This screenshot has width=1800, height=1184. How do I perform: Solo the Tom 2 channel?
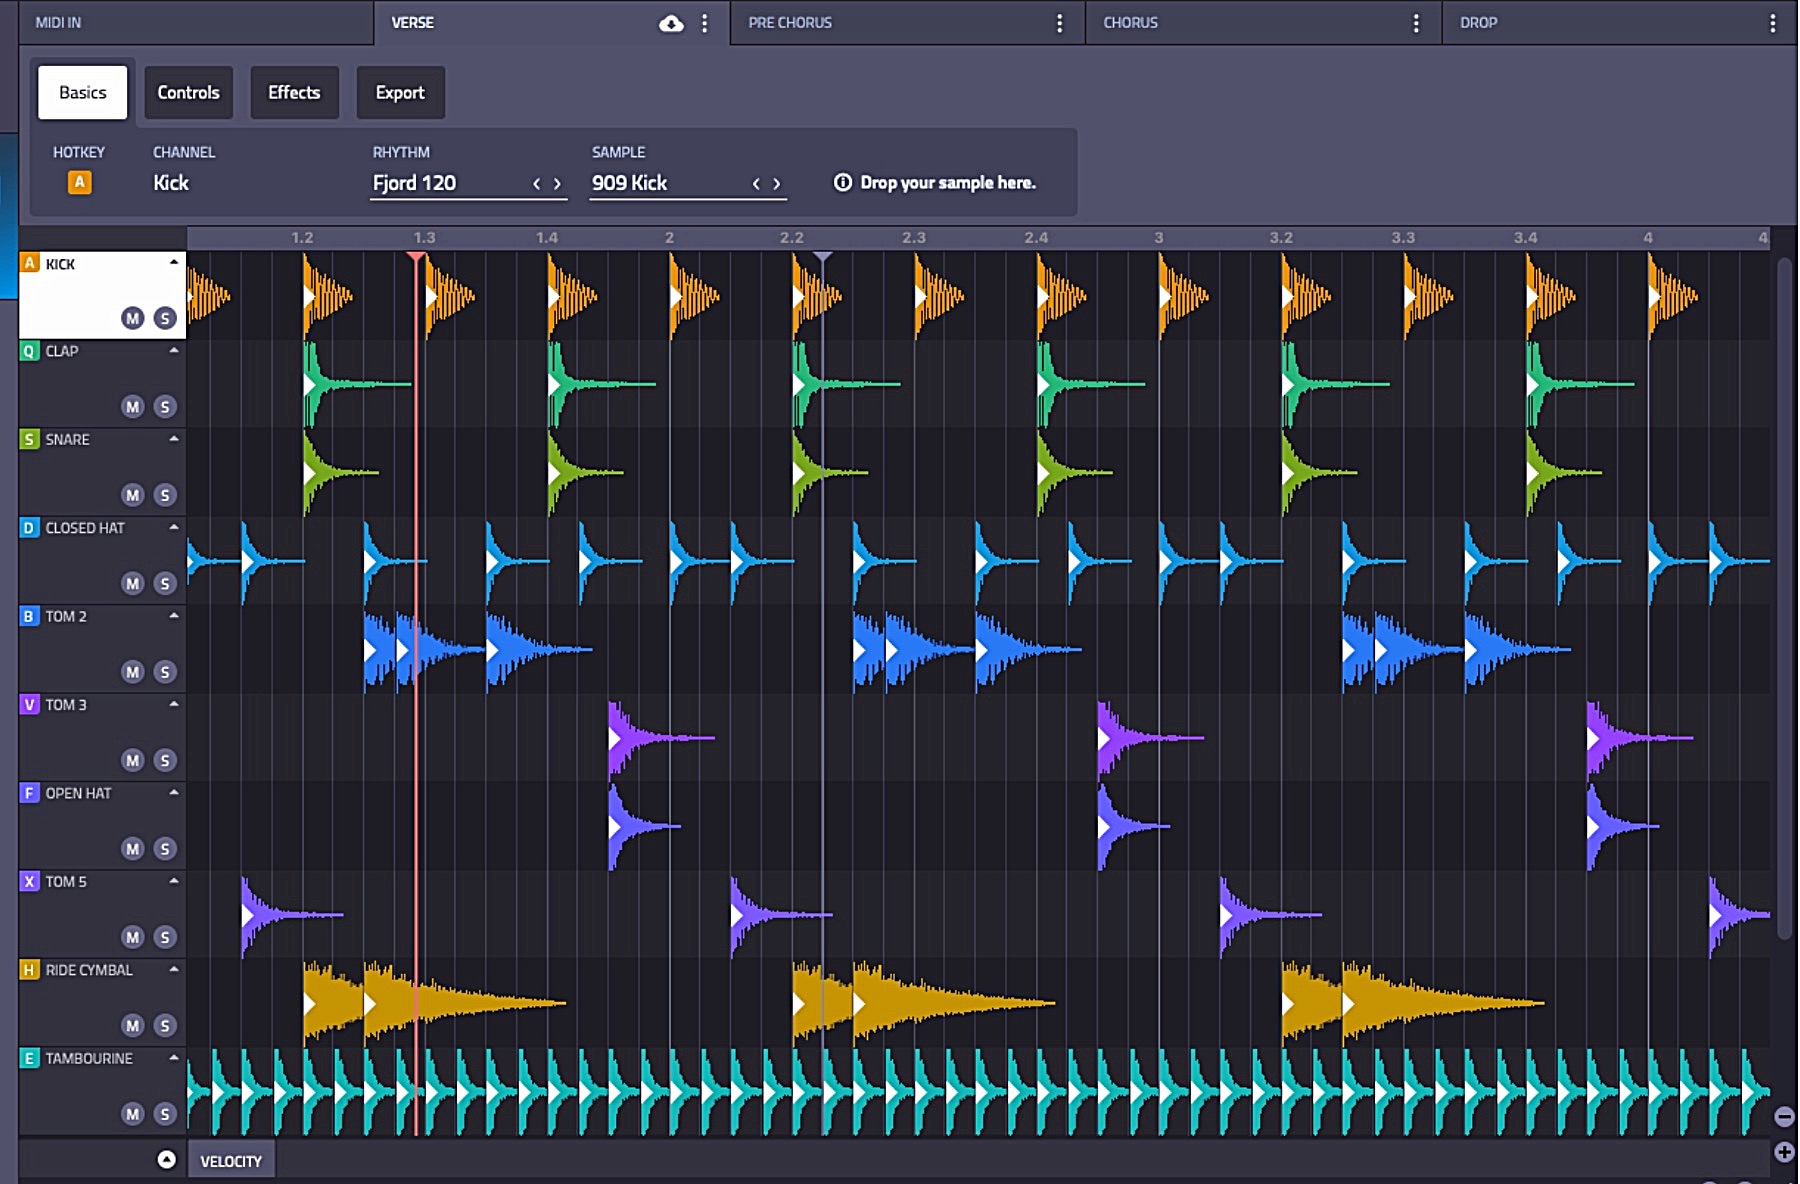[x=165, y=672]
